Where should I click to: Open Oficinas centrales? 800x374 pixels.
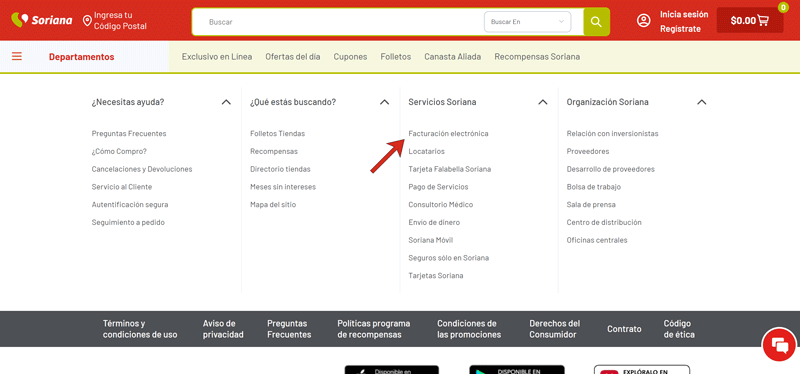click(x=597, y=240)
